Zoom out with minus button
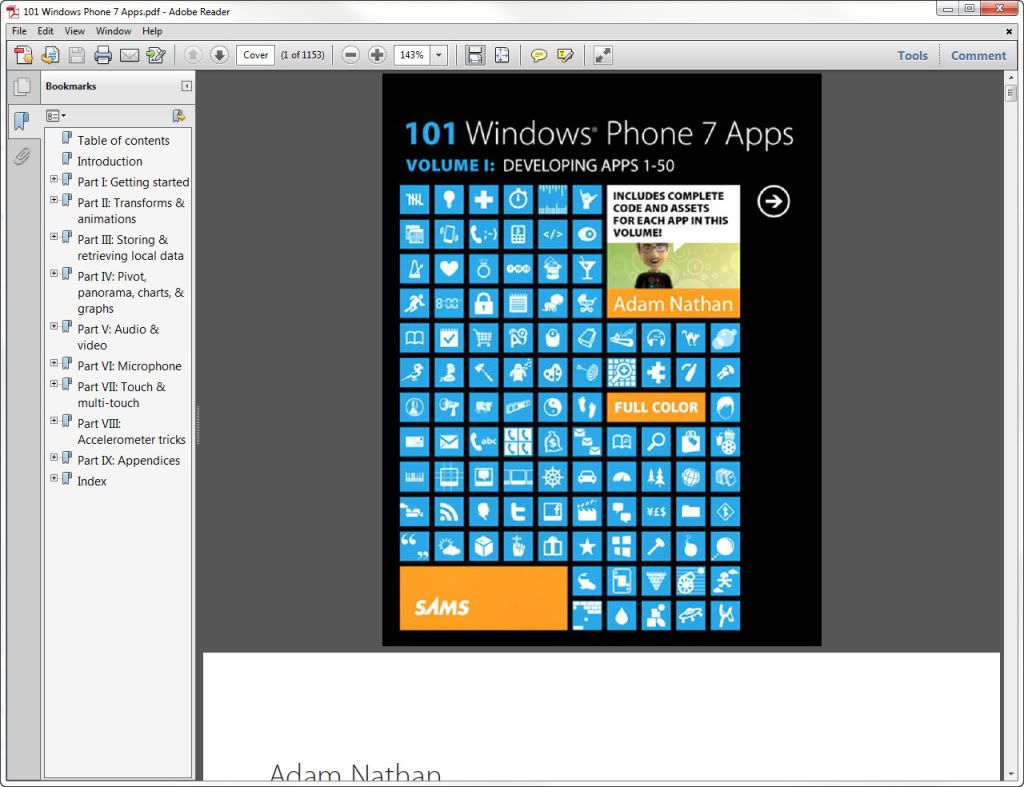This screenshot has width=1024, height=787. pyautogui.click(x=351, y=55)
